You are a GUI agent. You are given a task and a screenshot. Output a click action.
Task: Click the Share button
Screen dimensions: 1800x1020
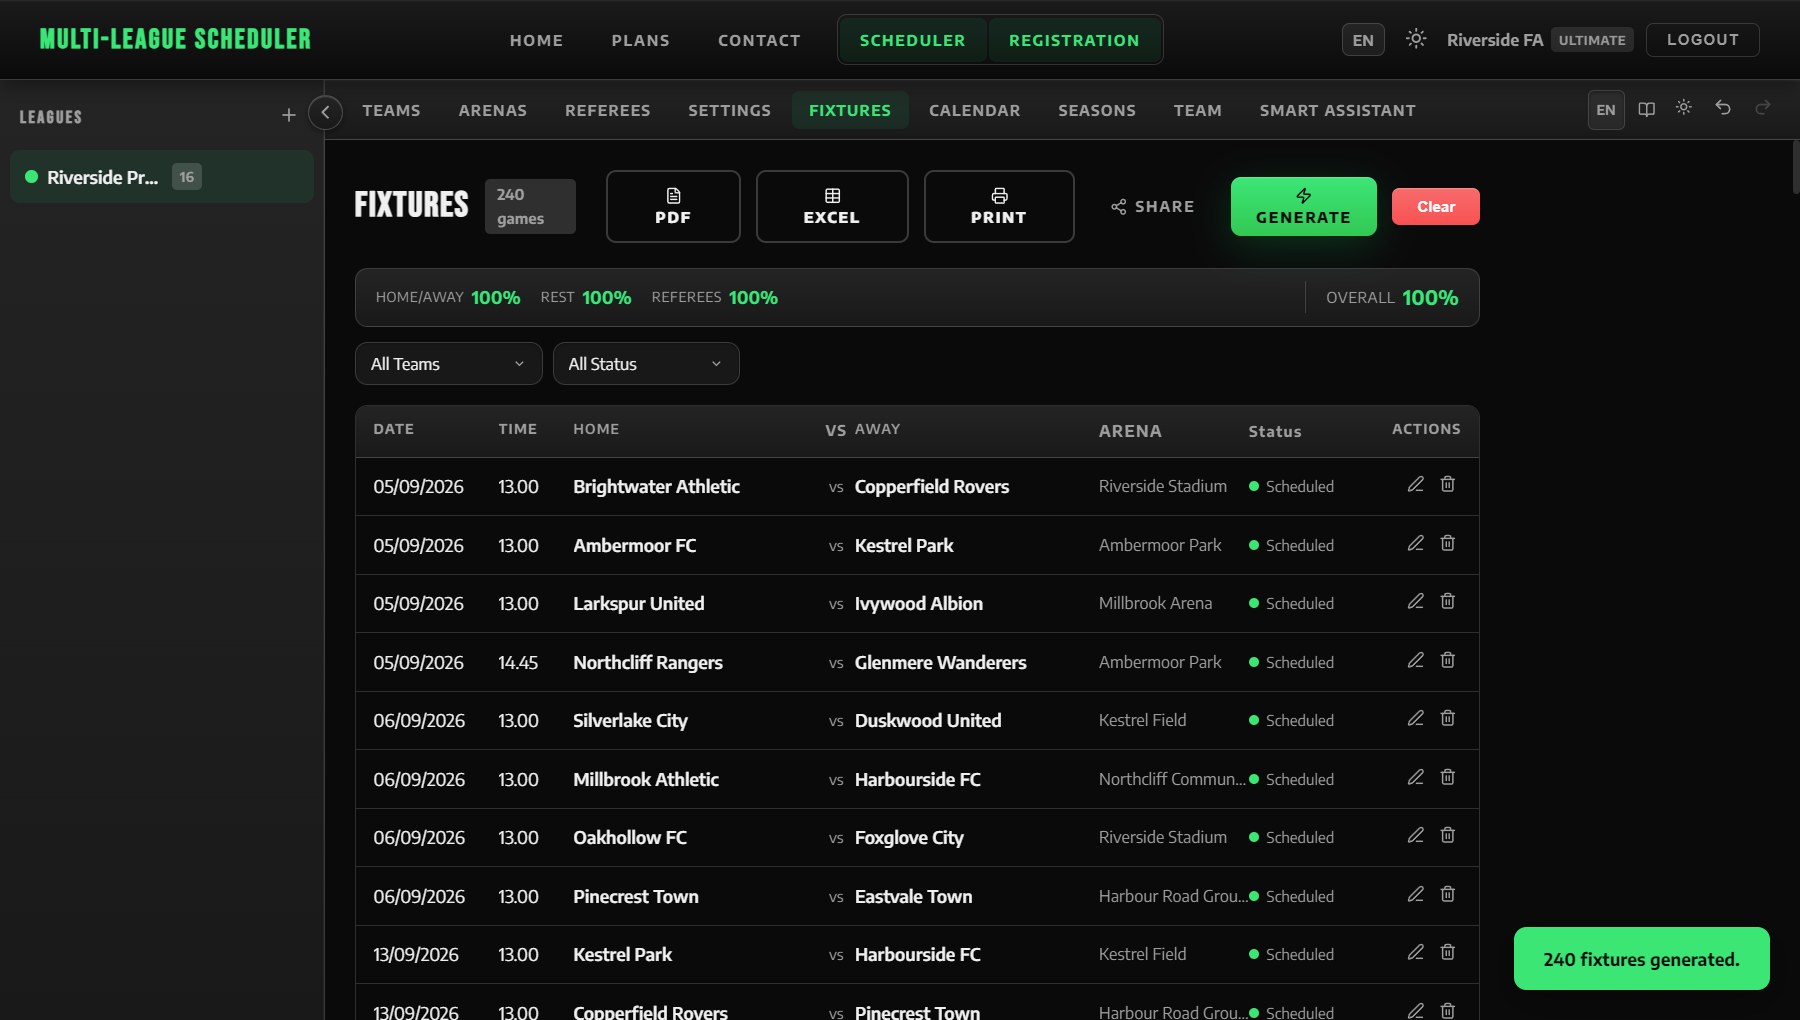coord(1152,206)
